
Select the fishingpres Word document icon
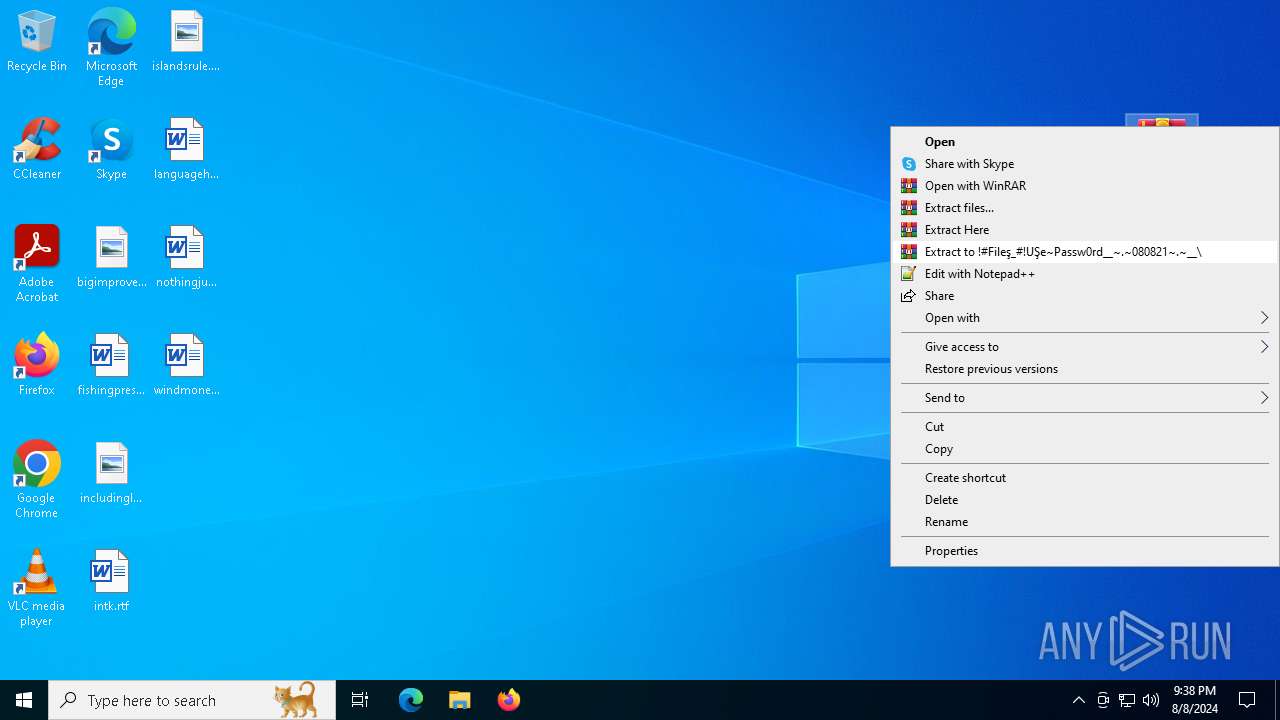point(111,365)
